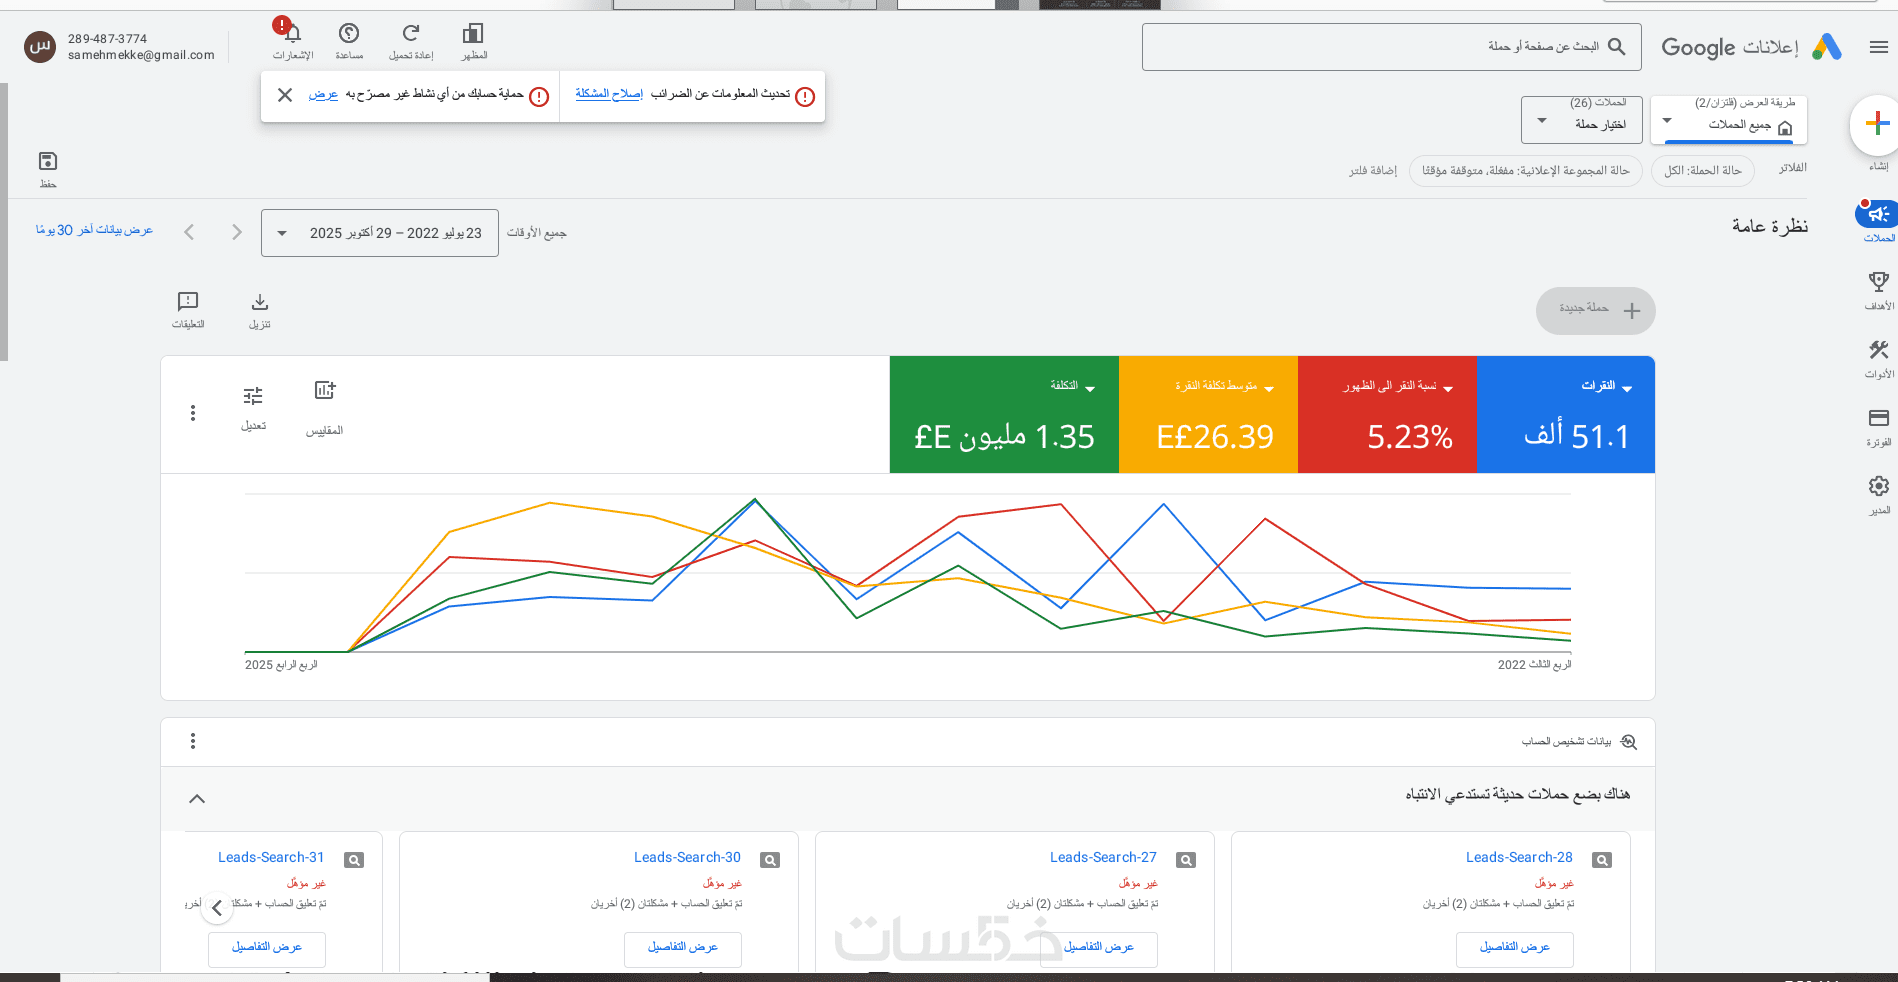This screenshot has width=1898, height=982.
Task: Open notifications bell icon
Action: click(x=292, y=34)
